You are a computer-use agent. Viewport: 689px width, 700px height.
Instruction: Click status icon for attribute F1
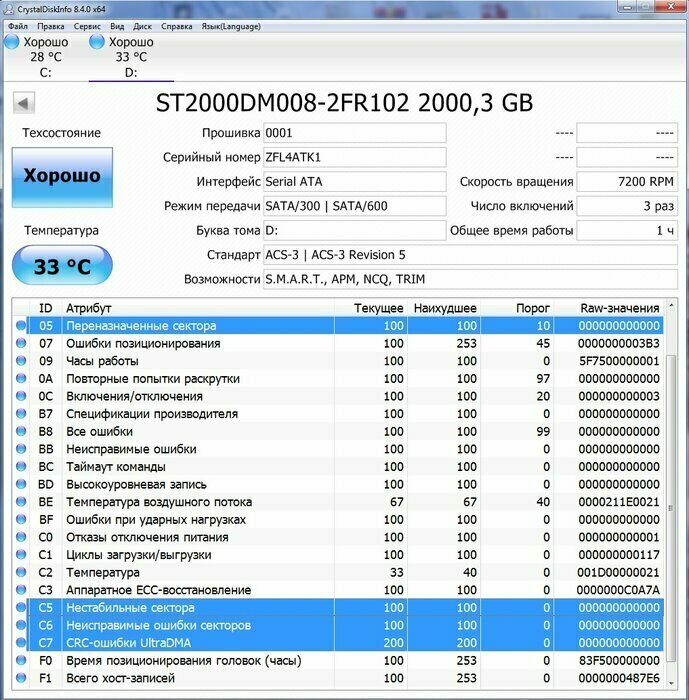pos(21,678)
